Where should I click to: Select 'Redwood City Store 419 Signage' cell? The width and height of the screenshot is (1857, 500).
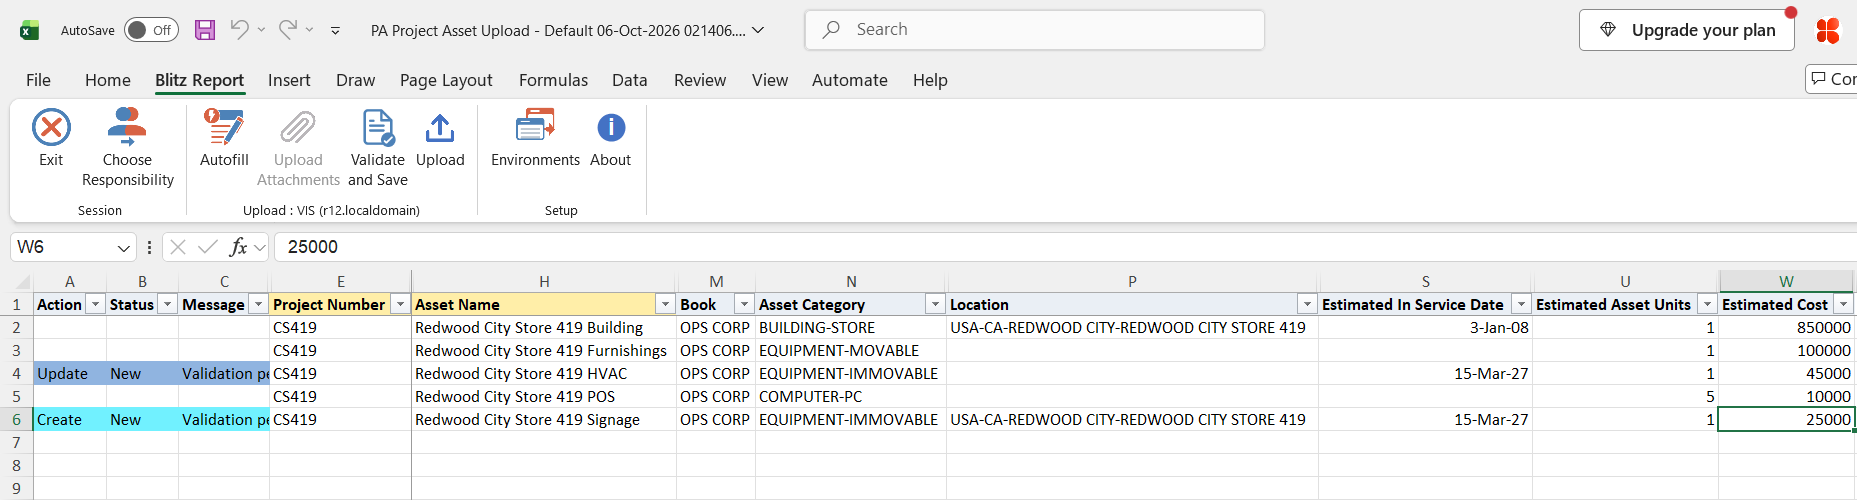coord(544,419)
